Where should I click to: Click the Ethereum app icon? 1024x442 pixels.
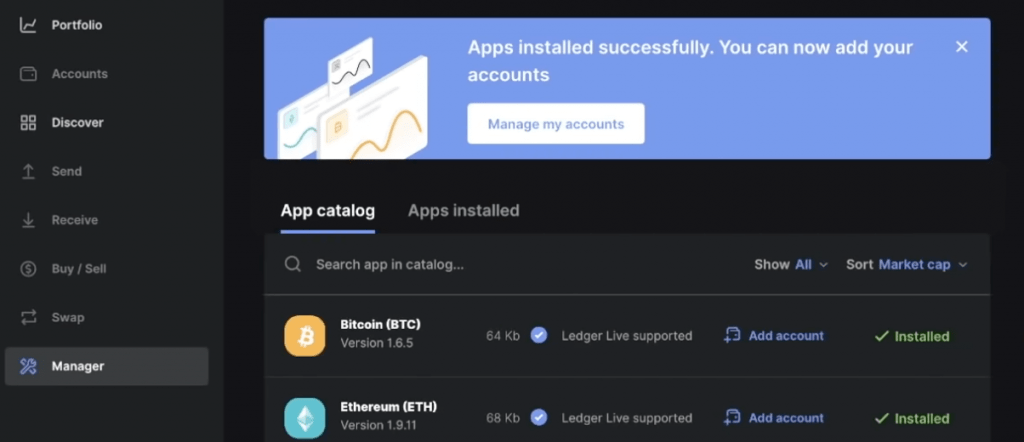point(305,418)
